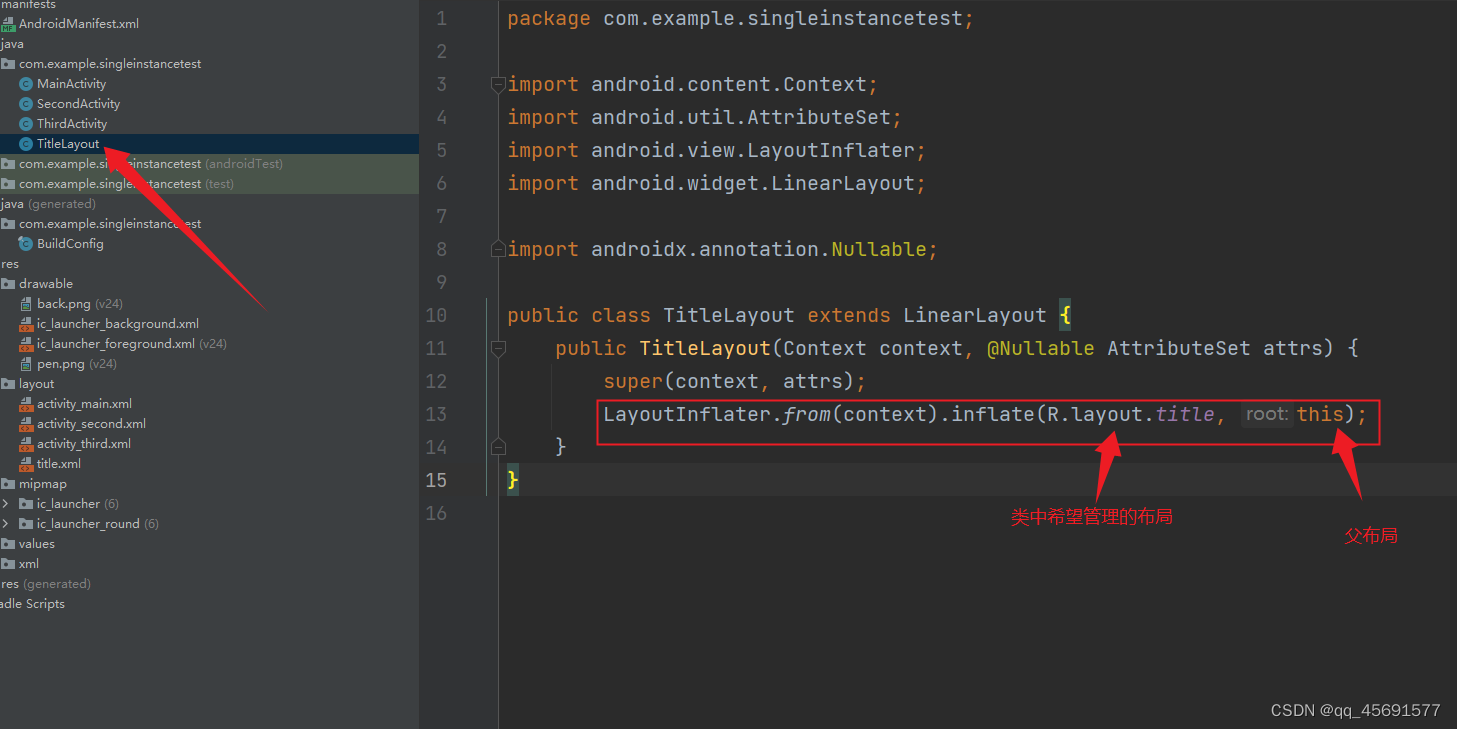Collapse the imports fold marker at line 3
1457x729 pixels.
(x=498, y=85)
